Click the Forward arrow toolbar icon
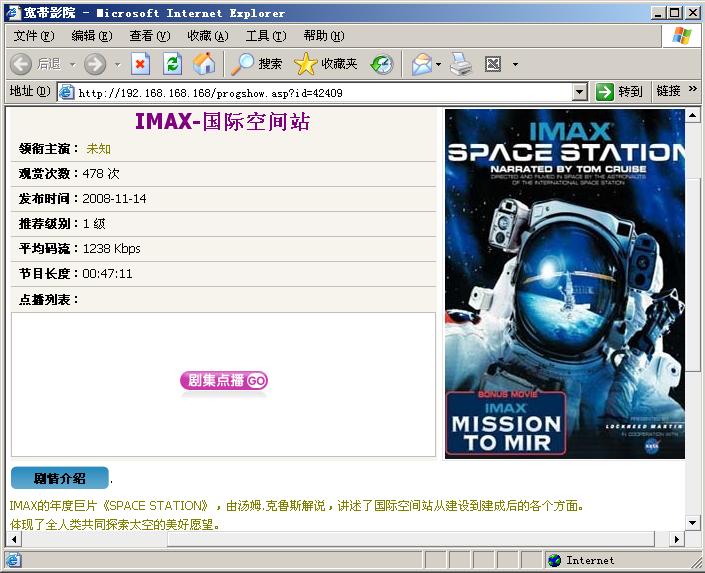 pos(95,64)
